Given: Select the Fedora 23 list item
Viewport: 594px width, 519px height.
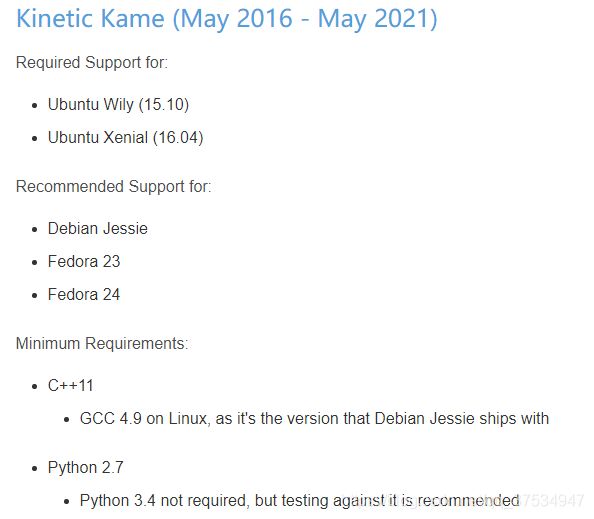Looking at the screenshot, I should click(x=84, y=262).
